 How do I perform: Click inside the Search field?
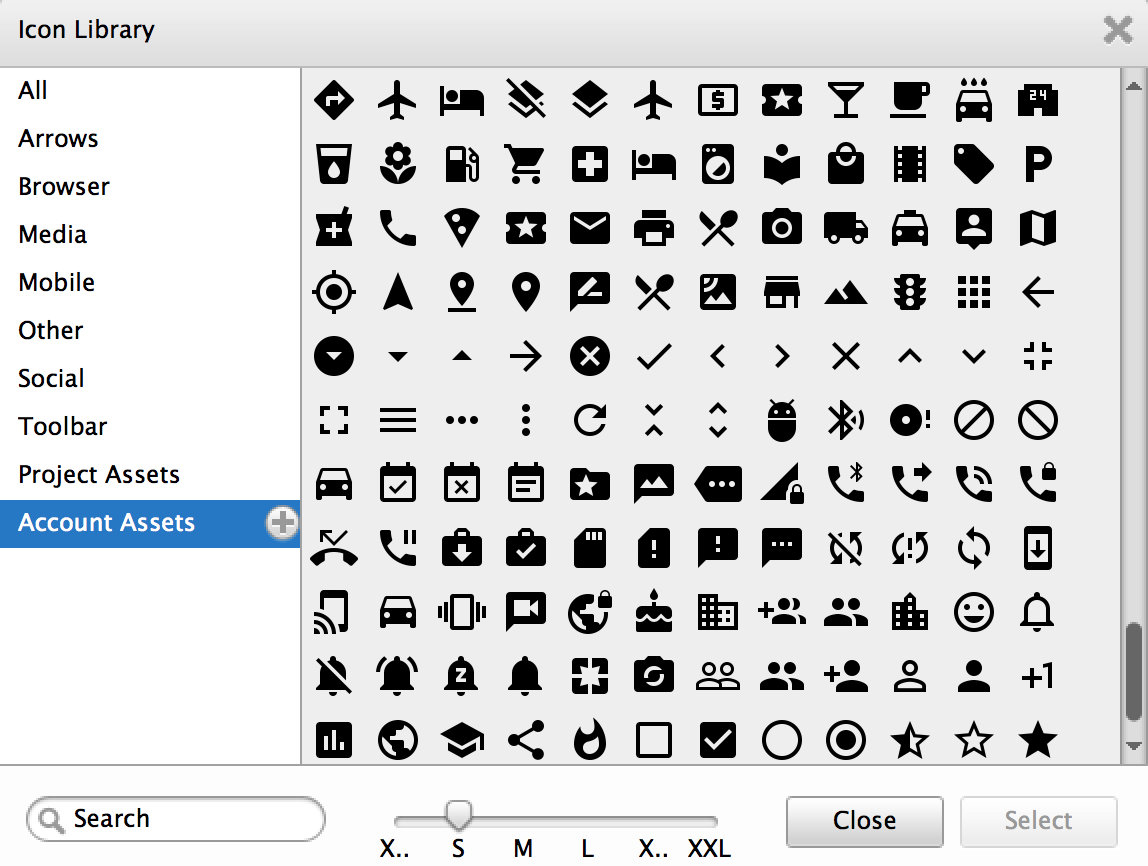[175, 819]
